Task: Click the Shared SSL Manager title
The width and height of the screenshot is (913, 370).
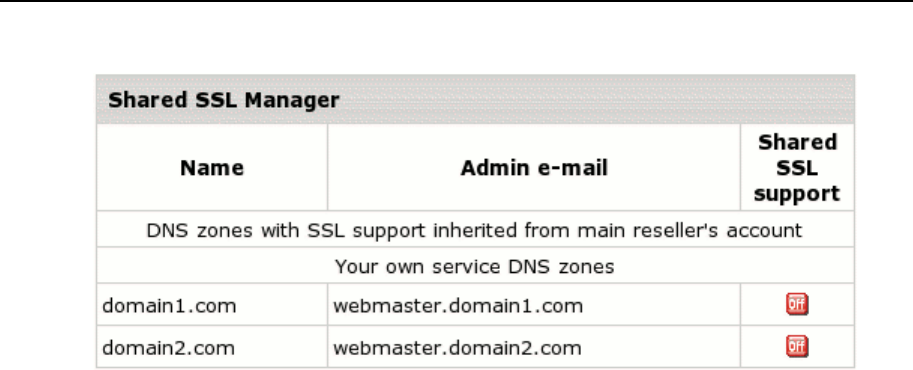Action: [x=224, y=100]
